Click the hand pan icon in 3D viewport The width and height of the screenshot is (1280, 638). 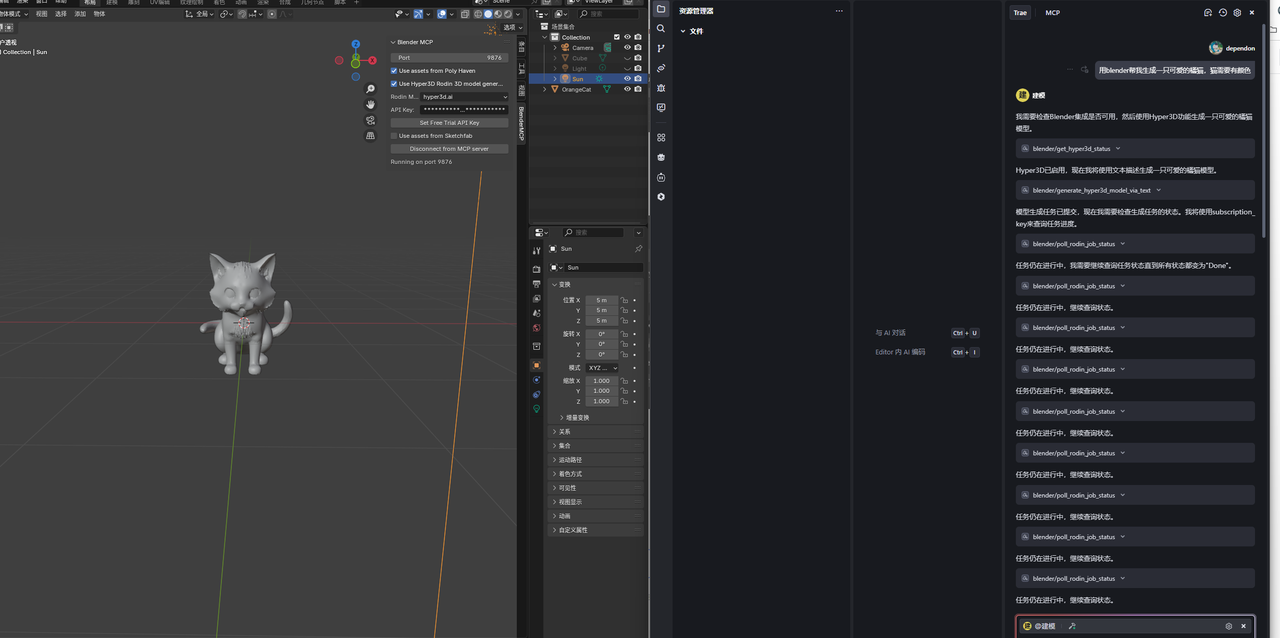[x=370, y=106]
